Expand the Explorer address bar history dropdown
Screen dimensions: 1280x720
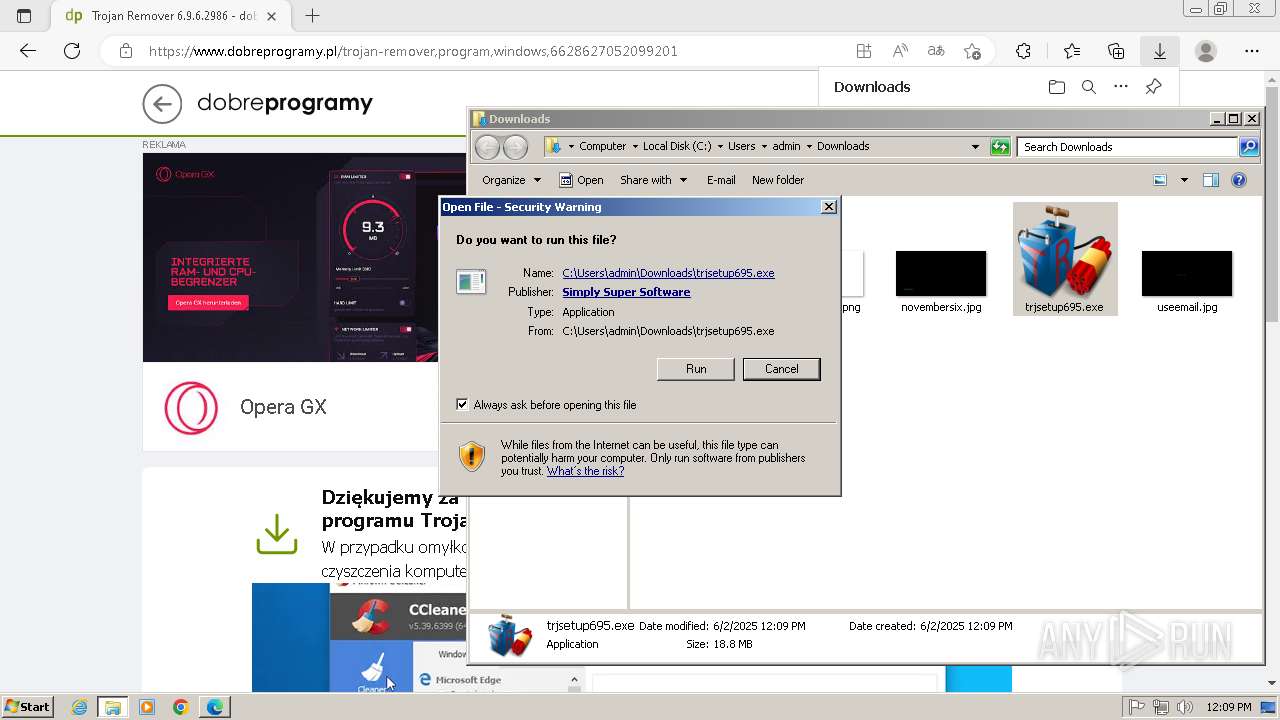click(975, 147)
